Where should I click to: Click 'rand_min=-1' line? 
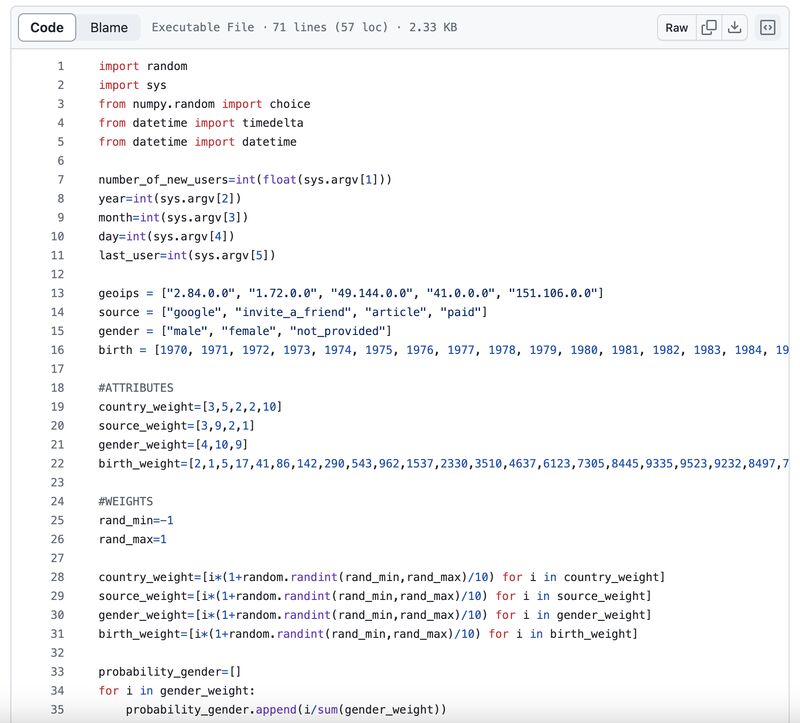136,520
